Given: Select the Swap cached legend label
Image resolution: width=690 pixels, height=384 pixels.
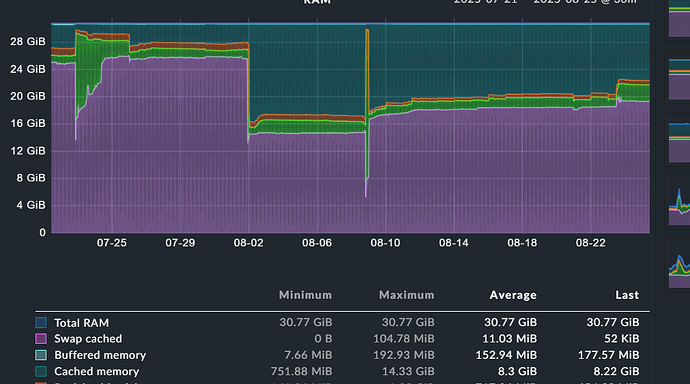Looking at the screenshot, I should pyautogui.click(x=88, y=339).
